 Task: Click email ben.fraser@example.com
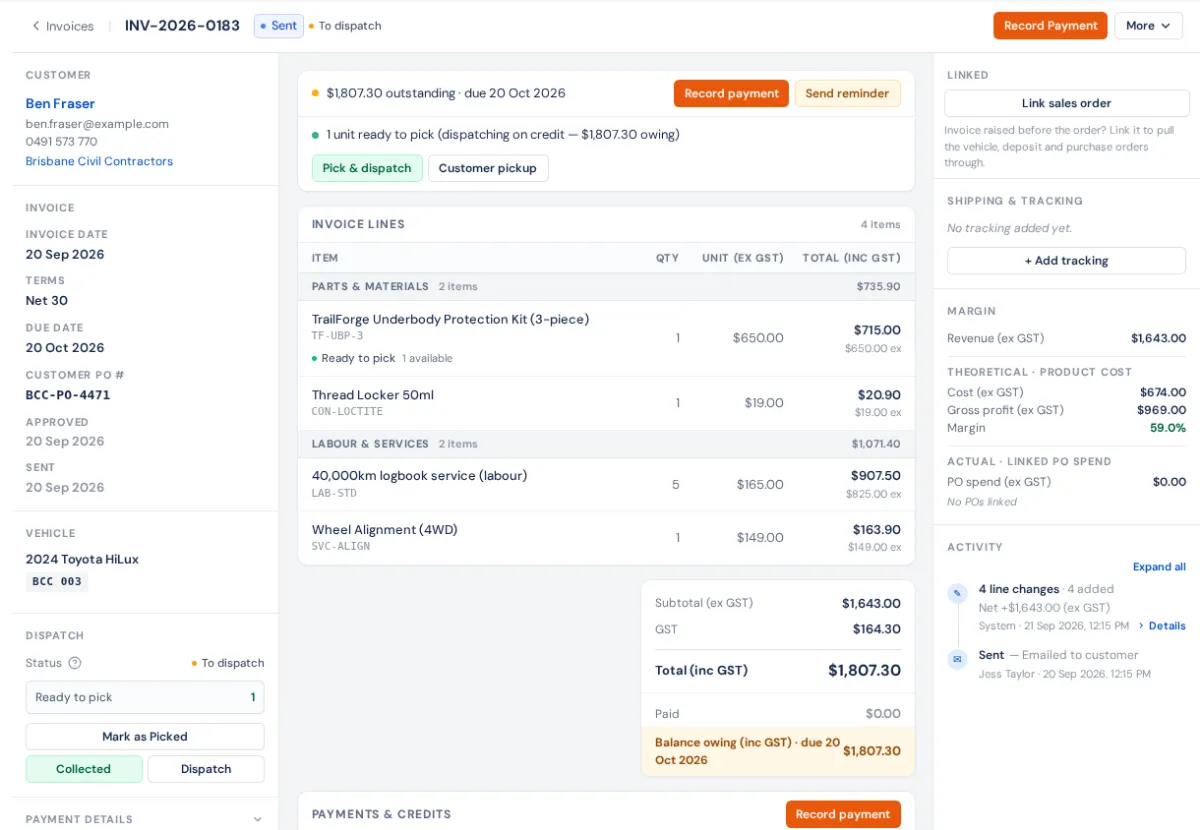tap(97, 124)
